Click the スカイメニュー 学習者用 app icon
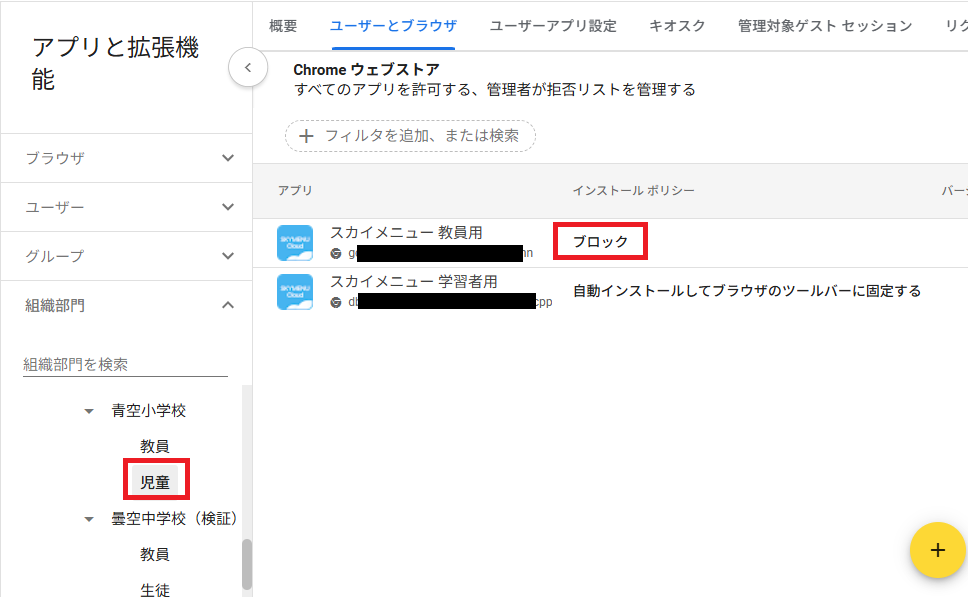Image resolution: width=968 pixels, height=597 pixels. click(x=295, y=292)
